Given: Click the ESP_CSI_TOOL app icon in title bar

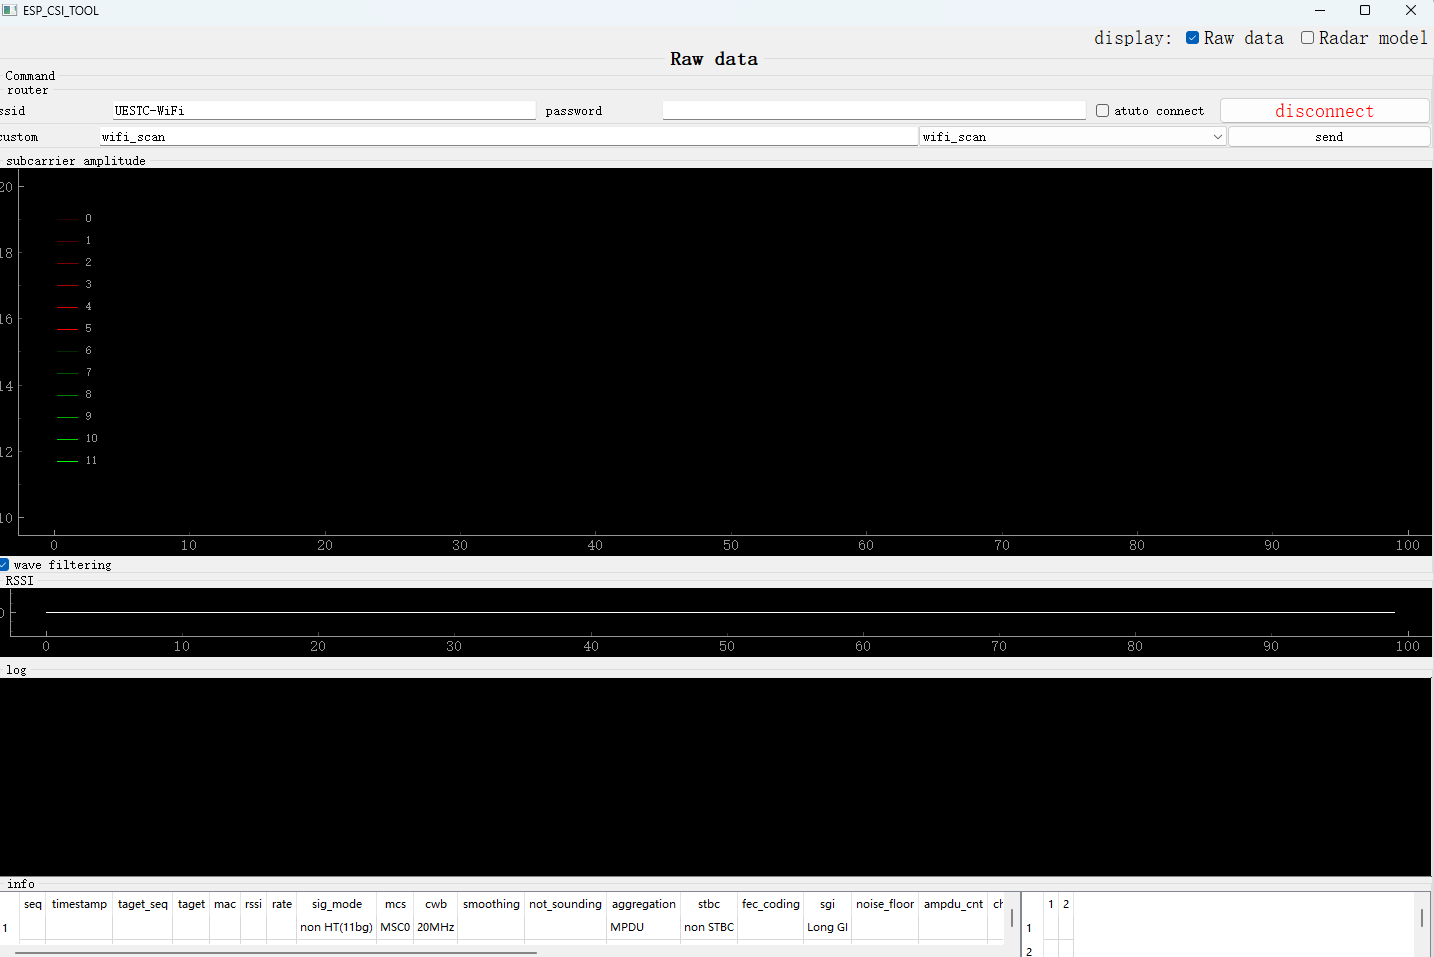Looking at the screenshot, I should 10,10.
